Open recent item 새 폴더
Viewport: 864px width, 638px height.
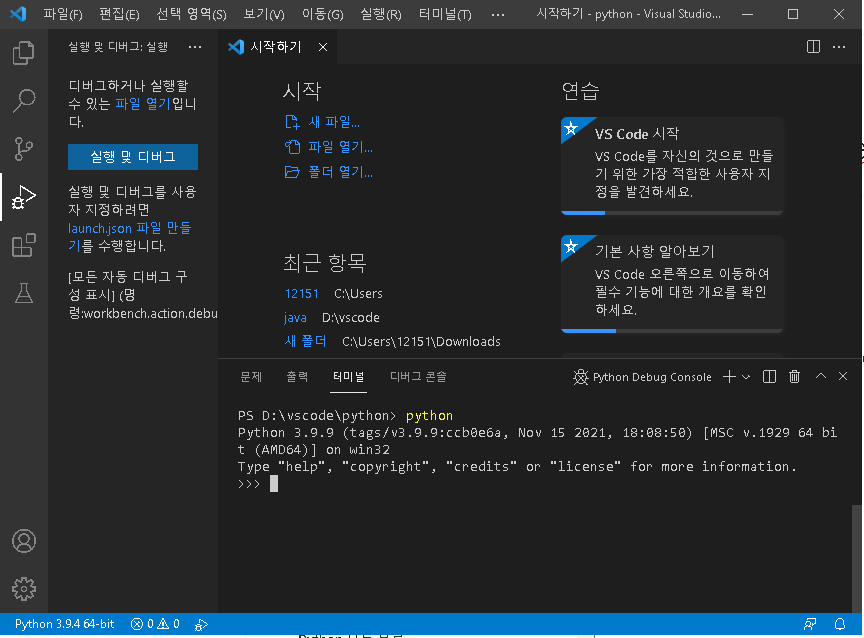[x=306, y=341]
